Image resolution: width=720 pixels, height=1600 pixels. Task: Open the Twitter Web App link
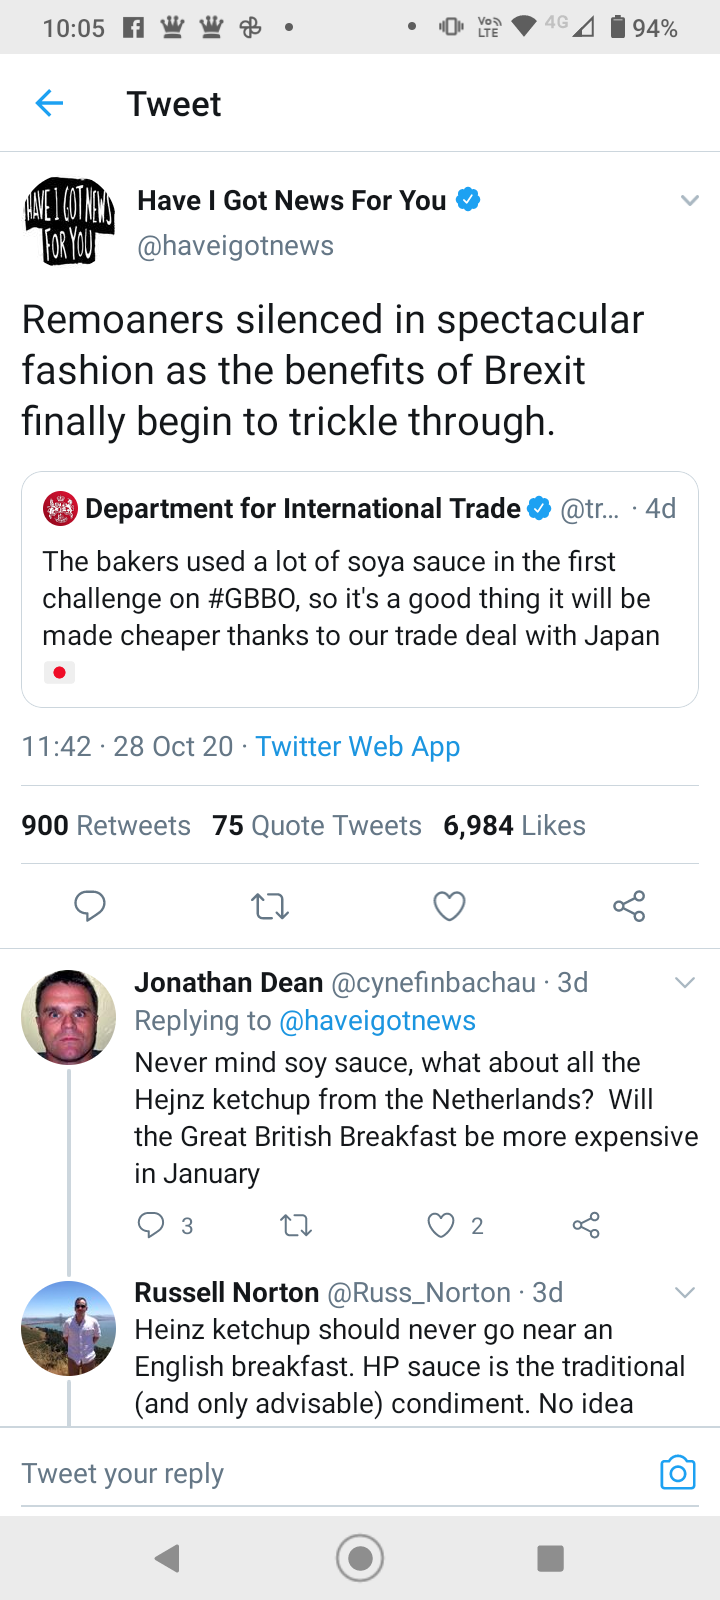(x=358, y=746)
